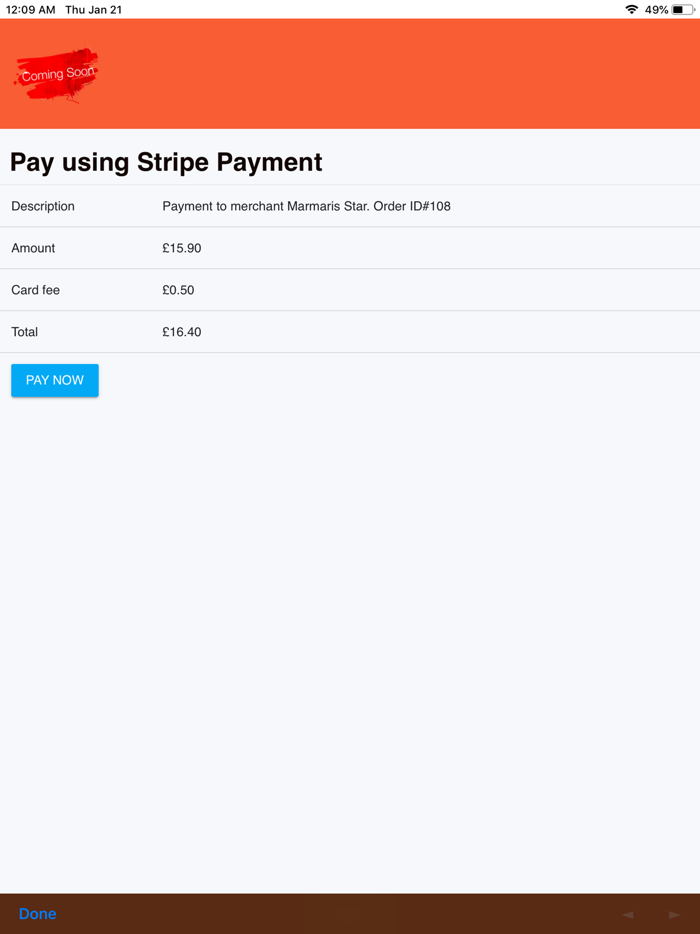Click the Amount label
This screenshot has width=700, height=934.
33,248
